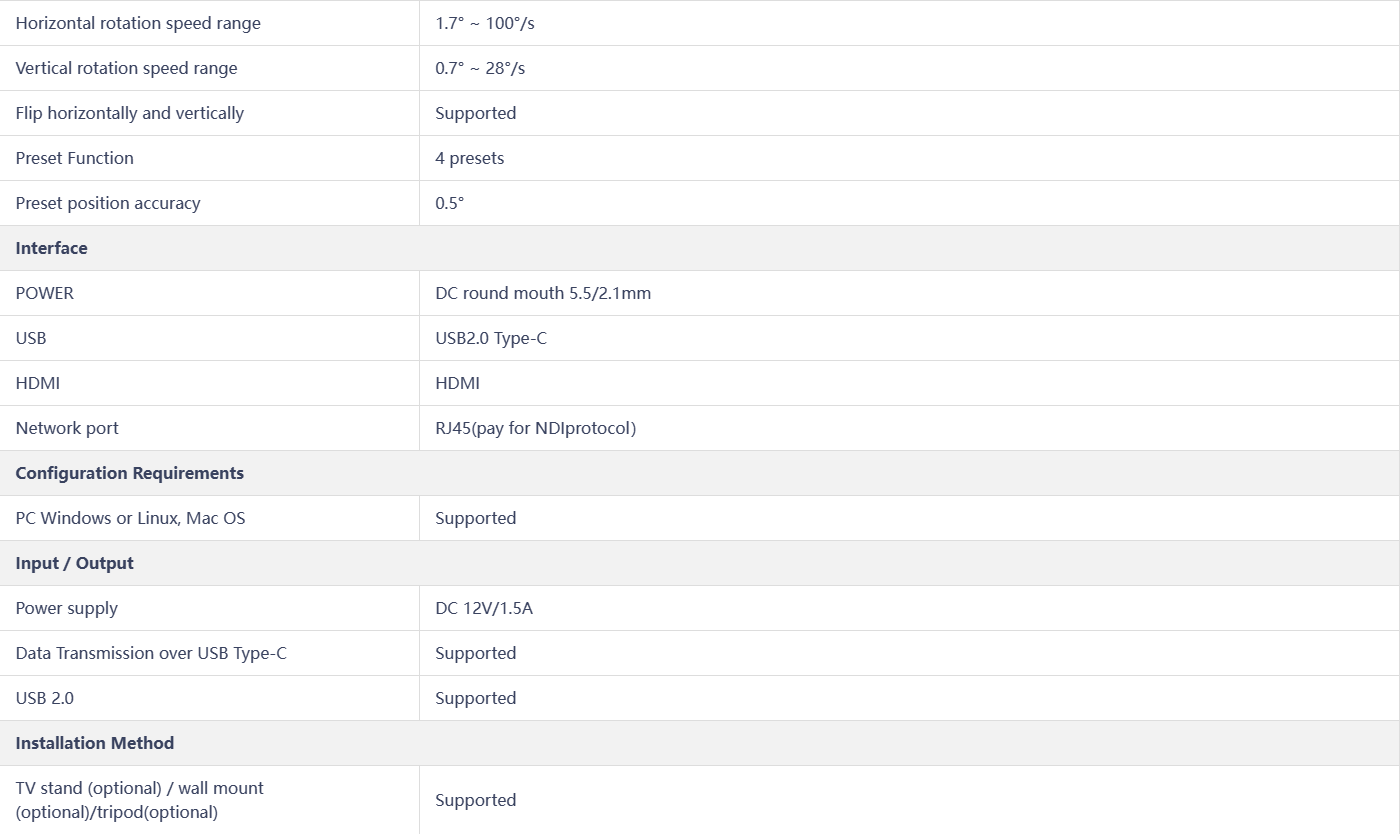Image resolution: width=1400 pixels, height=834 pixels.
Task: Click the TV stand / wall mount label
Action: click(140, 800)
